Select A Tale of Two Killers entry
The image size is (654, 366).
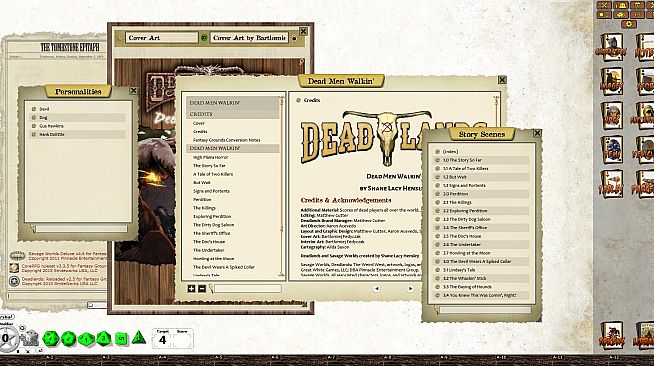[213, 174]
